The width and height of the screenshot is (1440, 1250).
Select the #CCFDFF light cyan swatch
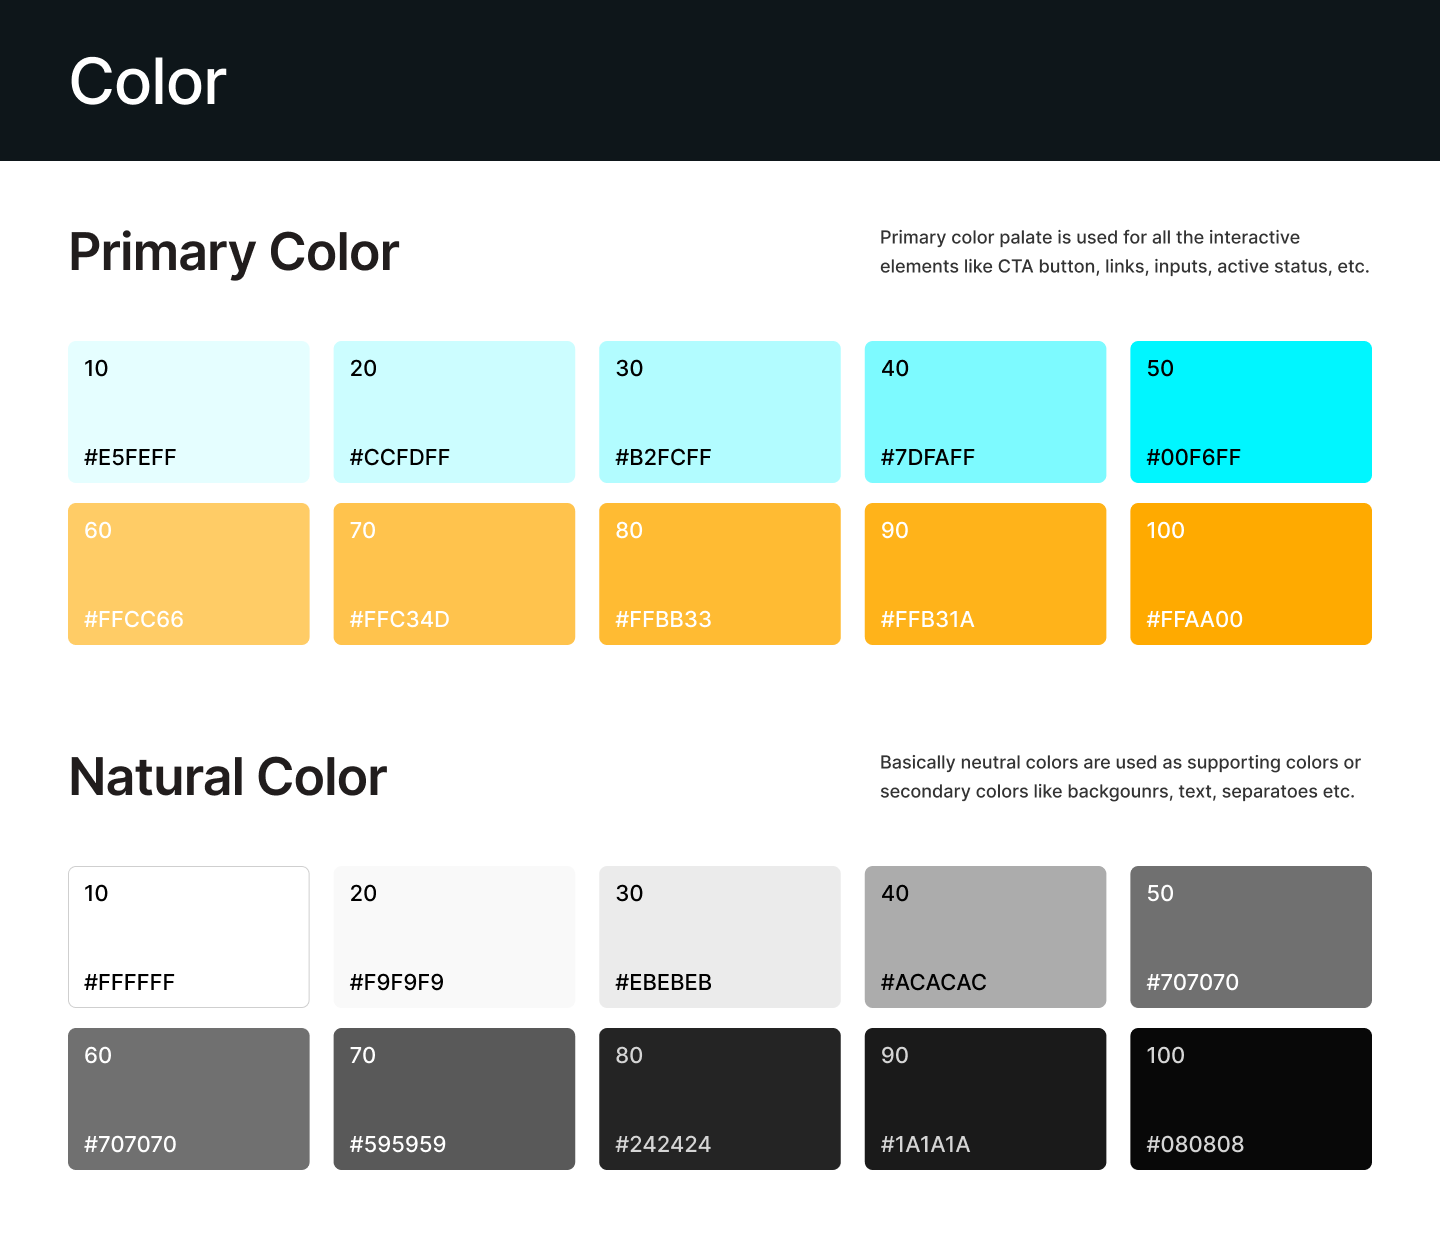coord(454,412)
